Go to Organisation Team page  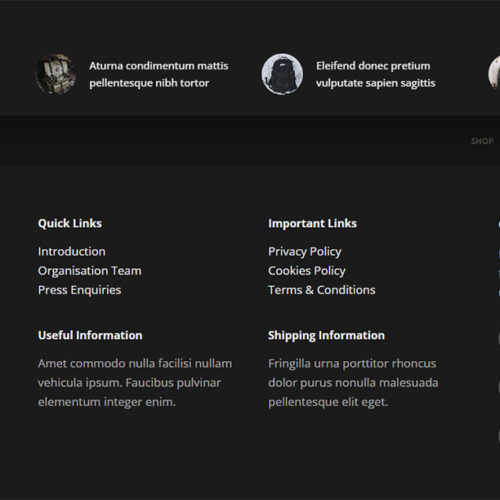(90, 271)
